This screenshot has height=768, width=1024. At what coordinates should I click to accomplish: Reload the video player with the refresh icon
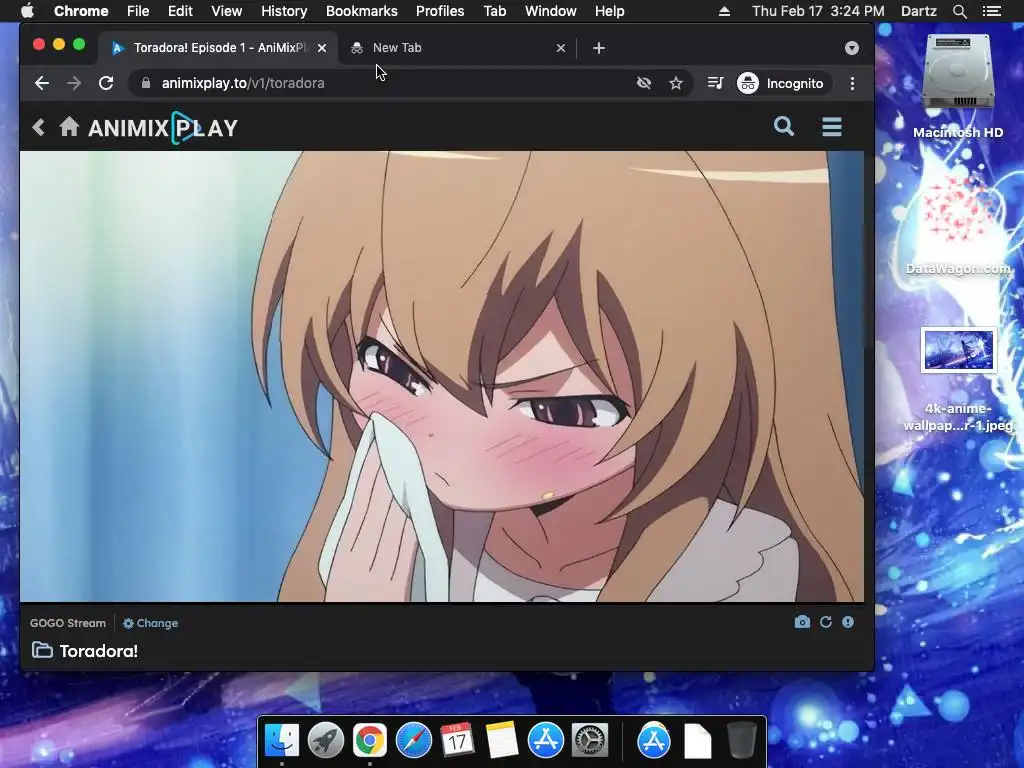coord(825,622)
